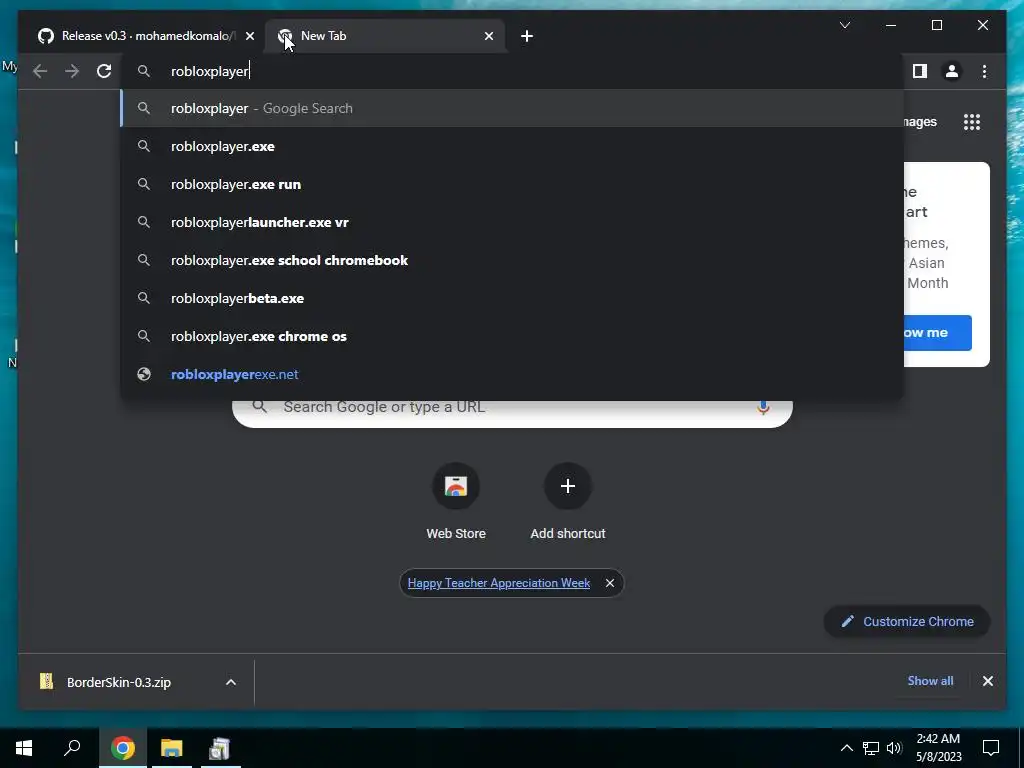
Task: Open BorderSkin-0.3.zip download
Action: 119,682
